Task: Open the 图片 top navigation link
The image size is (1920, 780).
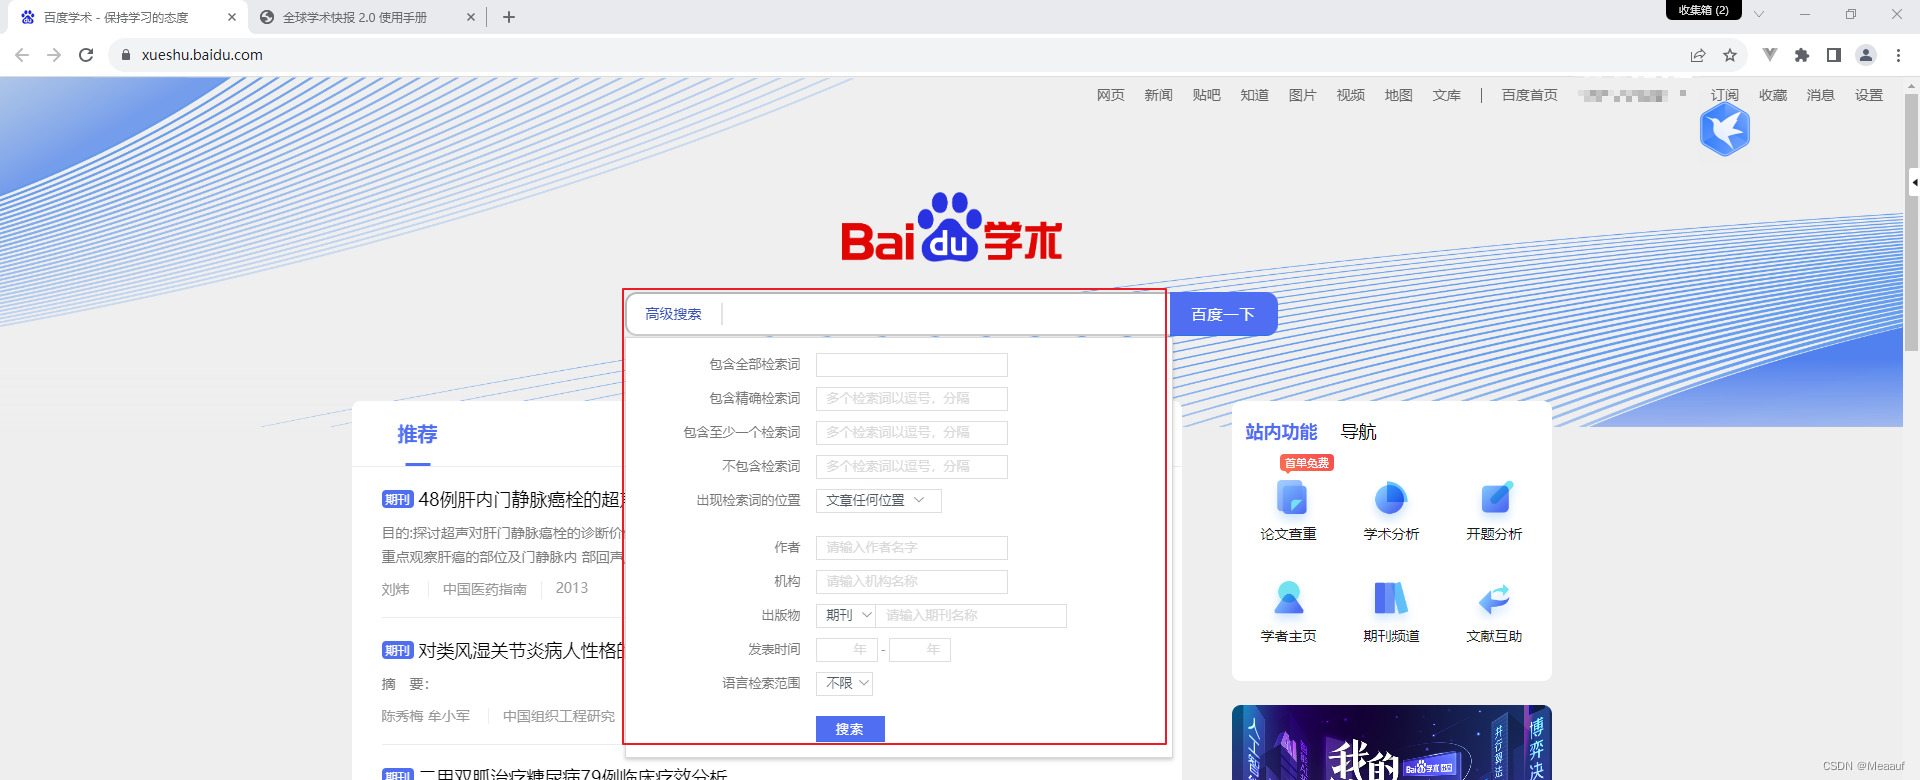Action: 1302,95
